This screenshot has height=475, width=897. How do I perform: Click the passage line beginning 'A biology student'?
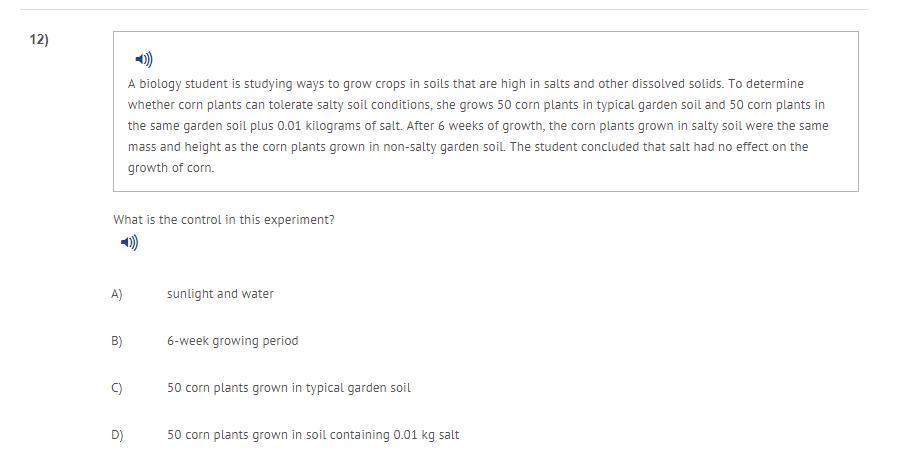coord(465,84)
